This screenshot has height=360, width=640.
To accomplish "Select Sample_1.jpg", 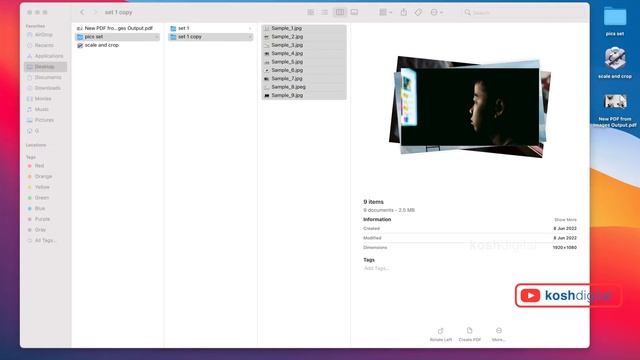I will click(x=304, y=28).
